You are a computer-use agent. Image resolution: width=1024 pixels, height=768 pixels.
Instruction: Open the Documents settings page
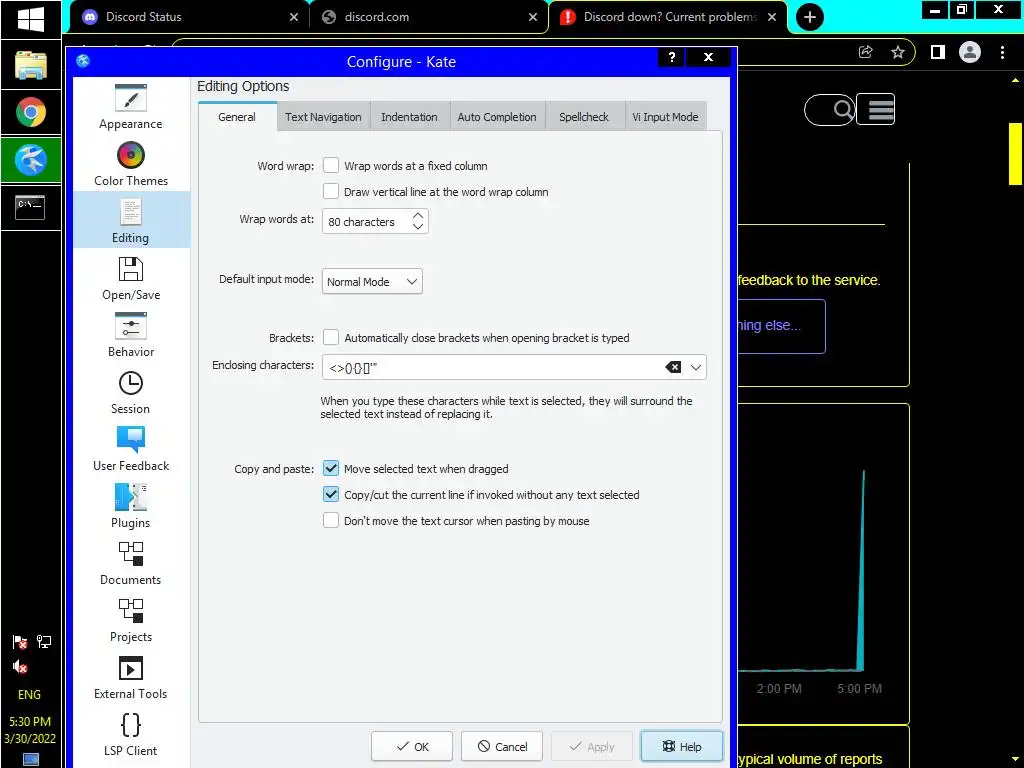click(x=131, y=562)
